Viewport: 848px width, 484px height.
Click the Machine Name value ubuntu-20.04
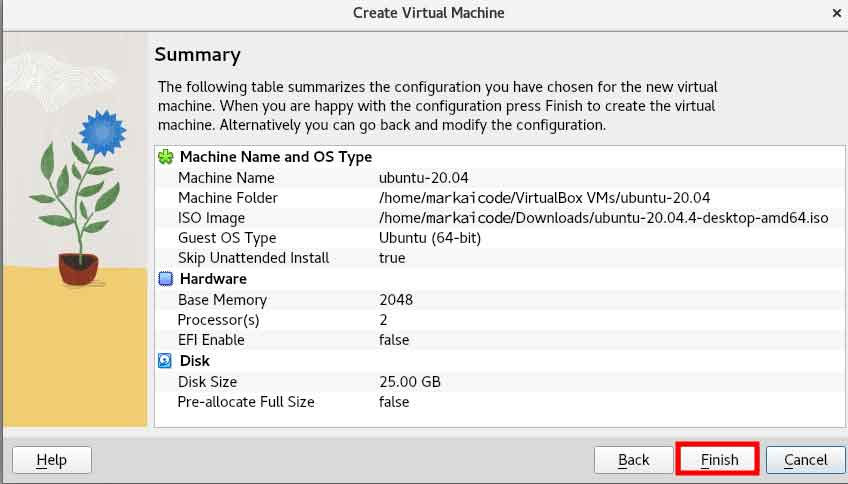(423, 177)
